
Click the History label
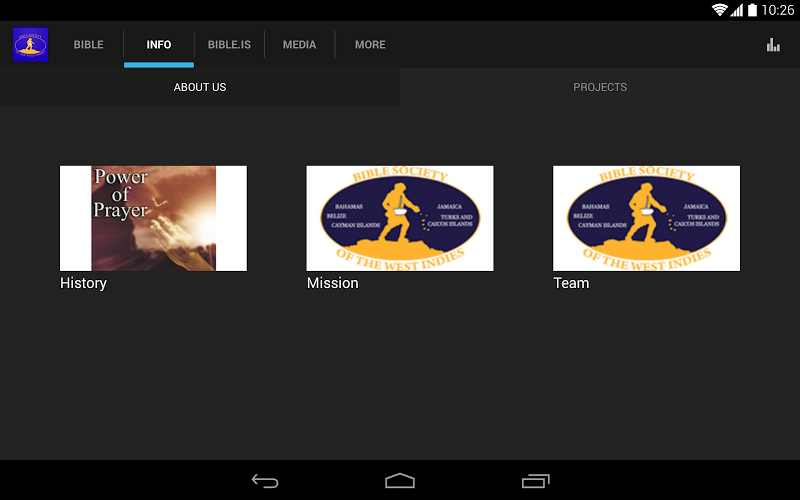(x=83, y=284)
